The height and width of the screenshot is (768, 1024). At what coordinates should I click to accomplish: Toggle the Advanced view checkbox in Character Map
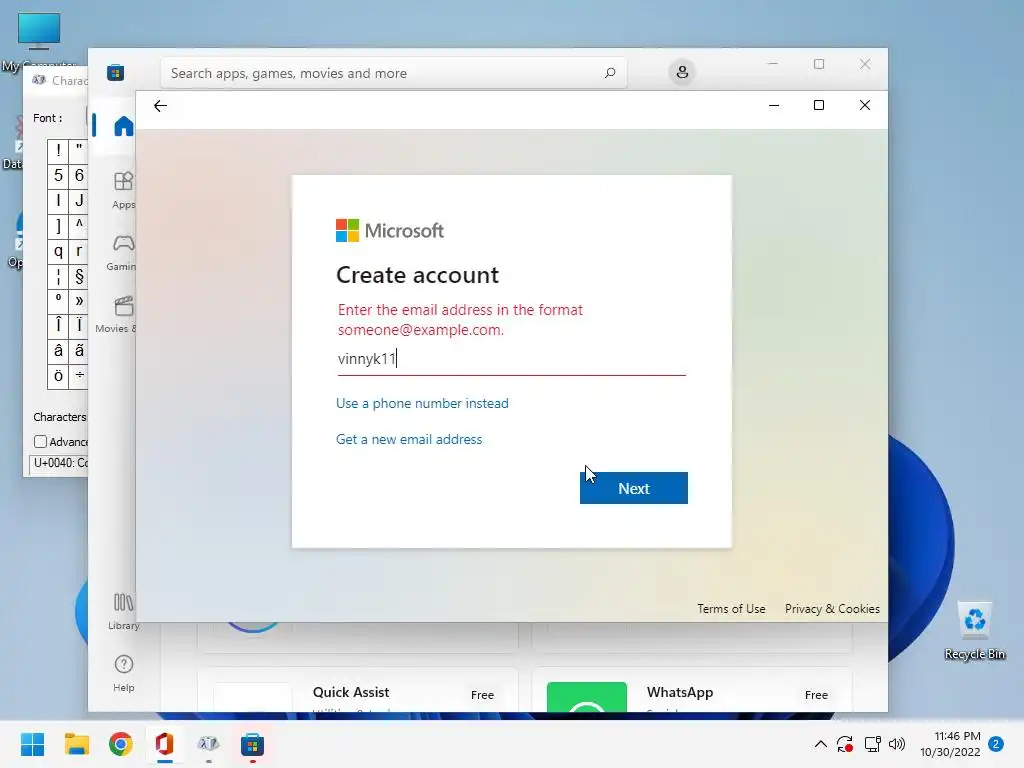coord(40,441)
